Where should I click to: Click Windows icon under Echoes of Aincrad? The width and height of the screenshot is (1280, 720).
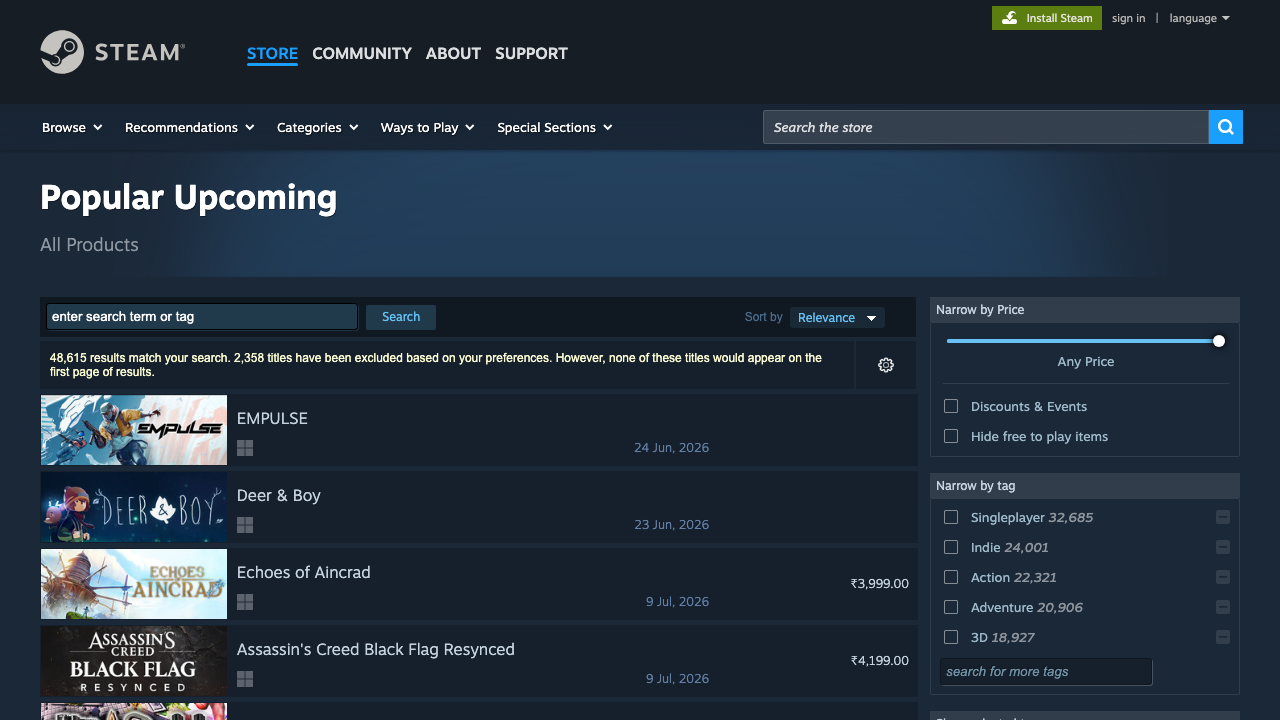pyautogui.click(x=245, y=602)
